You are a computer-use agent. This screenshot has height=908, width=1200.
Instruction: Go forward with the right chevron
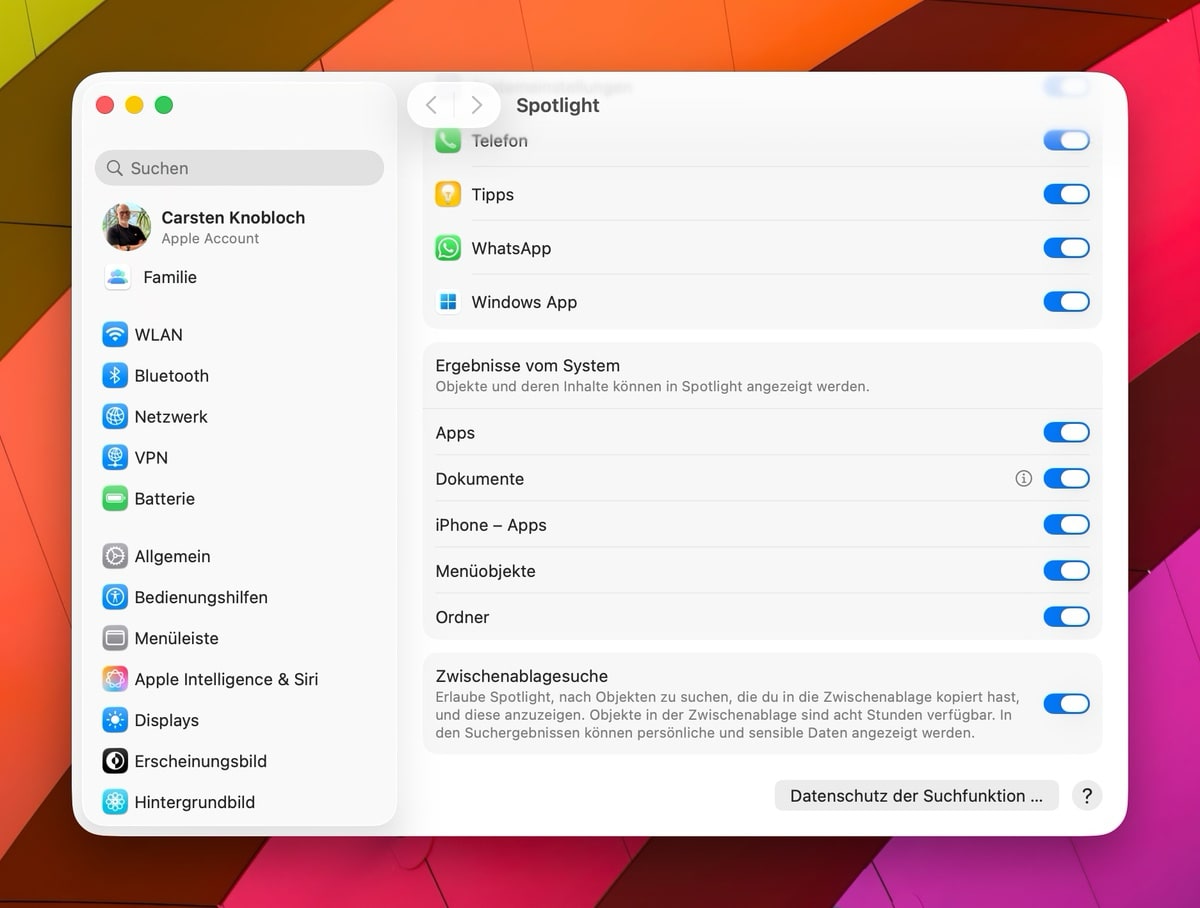[x=477, y=105]
